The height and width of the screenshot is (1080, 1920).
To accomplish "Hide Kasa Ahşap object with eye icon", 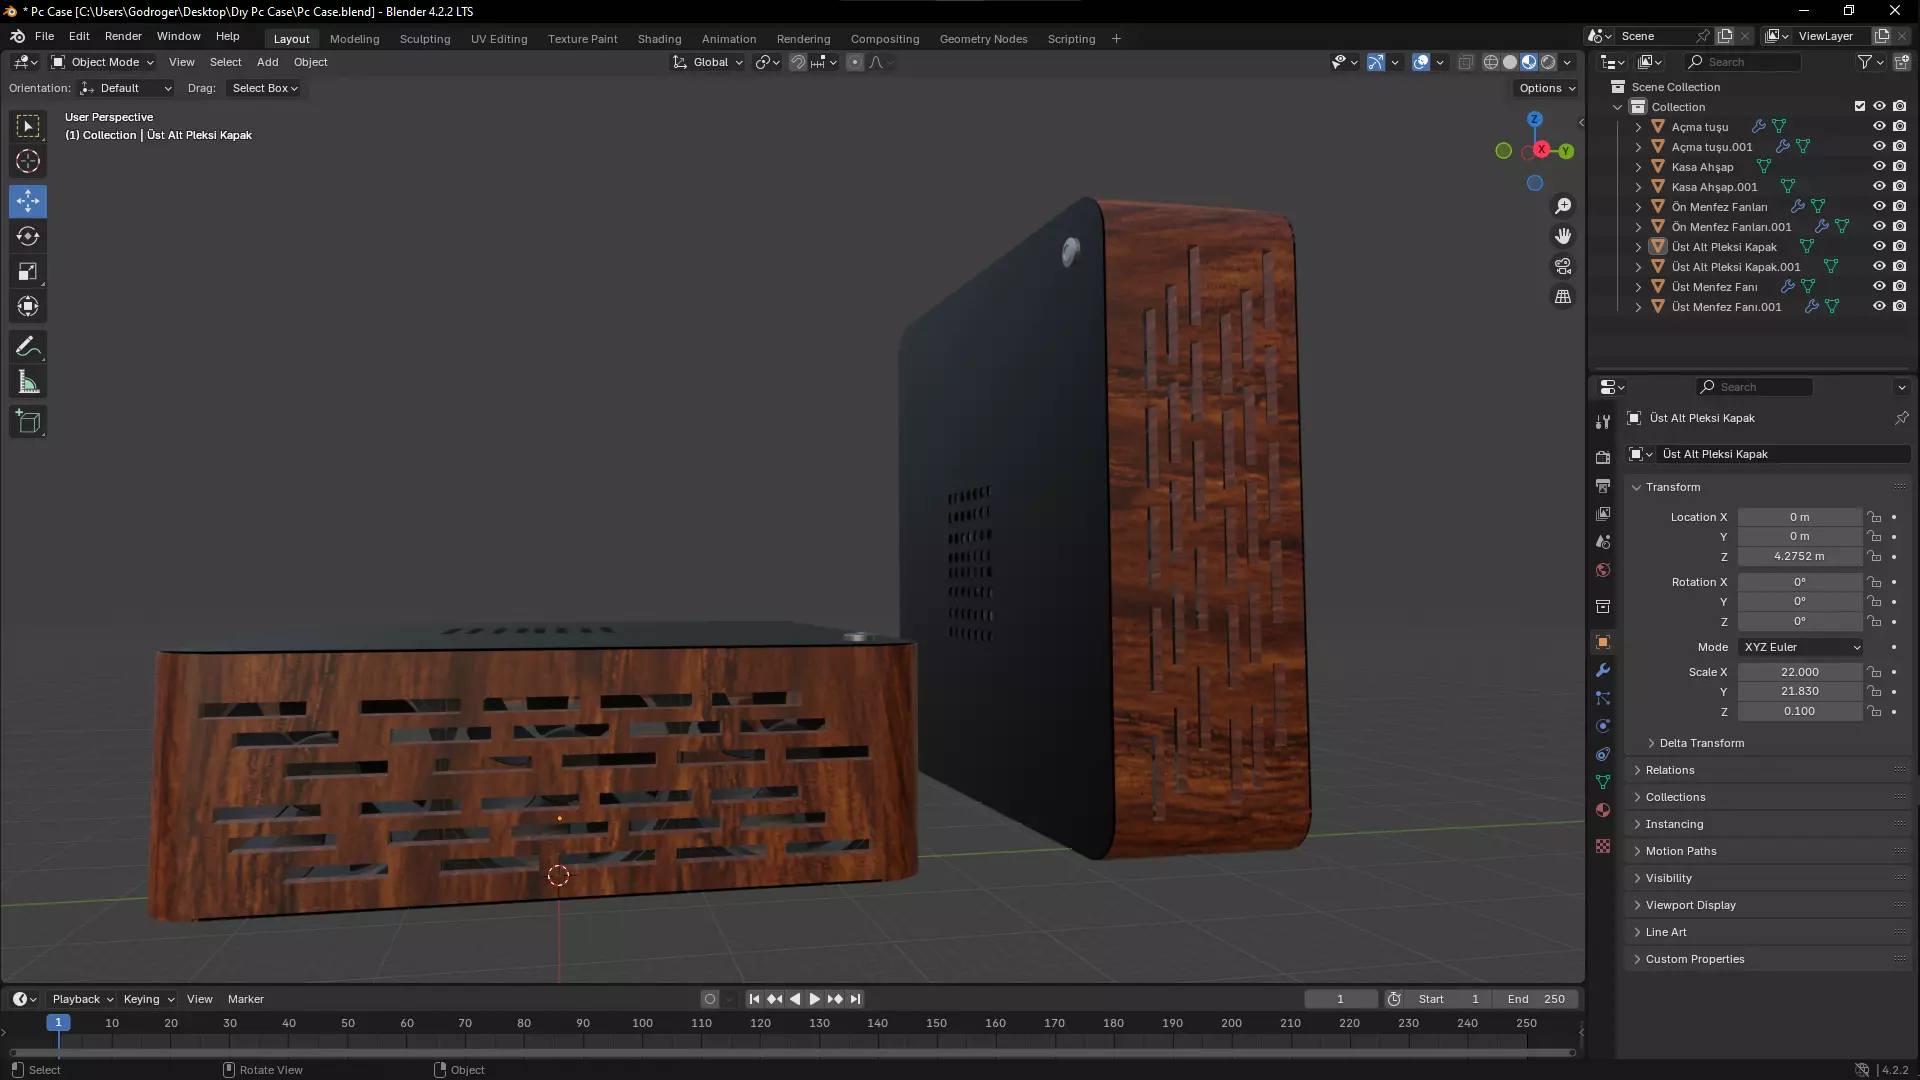I will (1879, 166).
